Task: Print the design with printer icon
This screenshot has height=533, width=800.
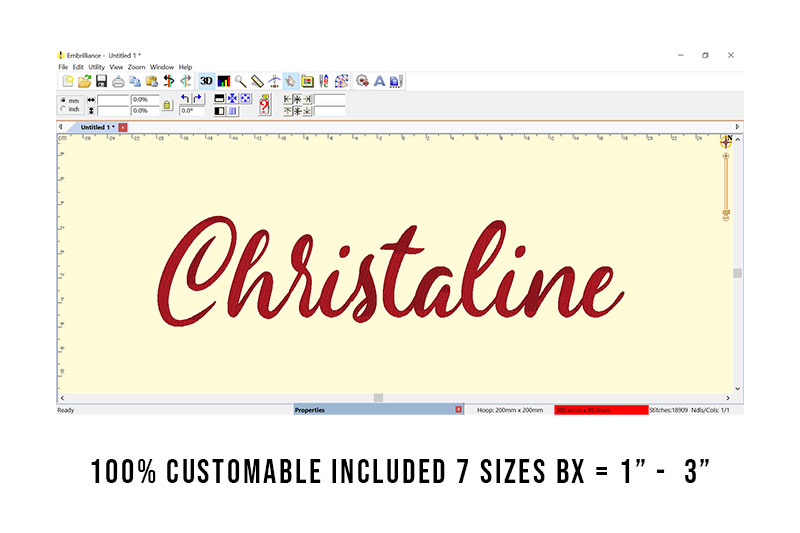Action: pyautogui.click(x=118, y=81)
